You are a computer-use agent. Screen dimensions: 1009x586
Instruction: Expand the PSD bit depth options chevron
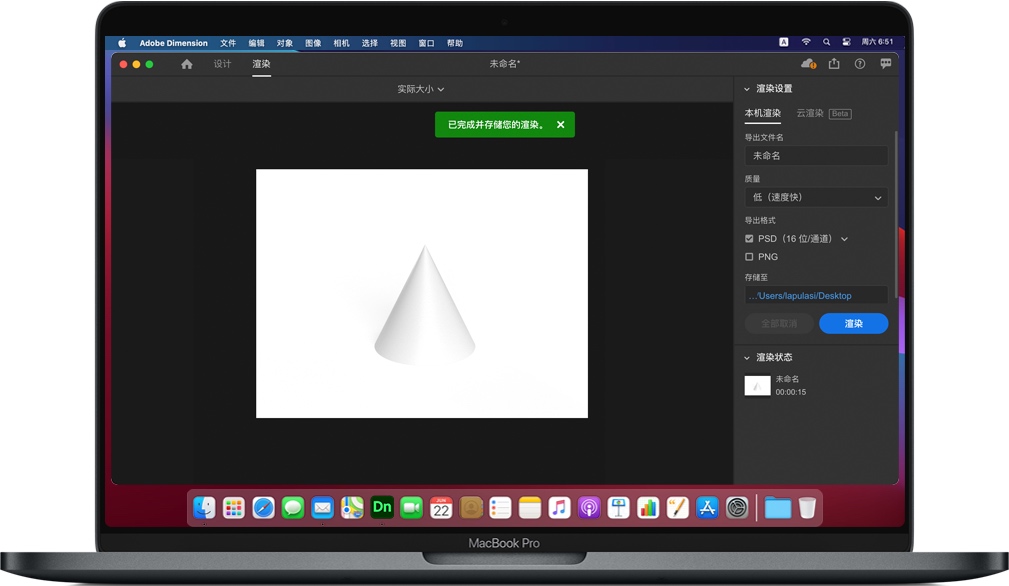tap(844, 239)
